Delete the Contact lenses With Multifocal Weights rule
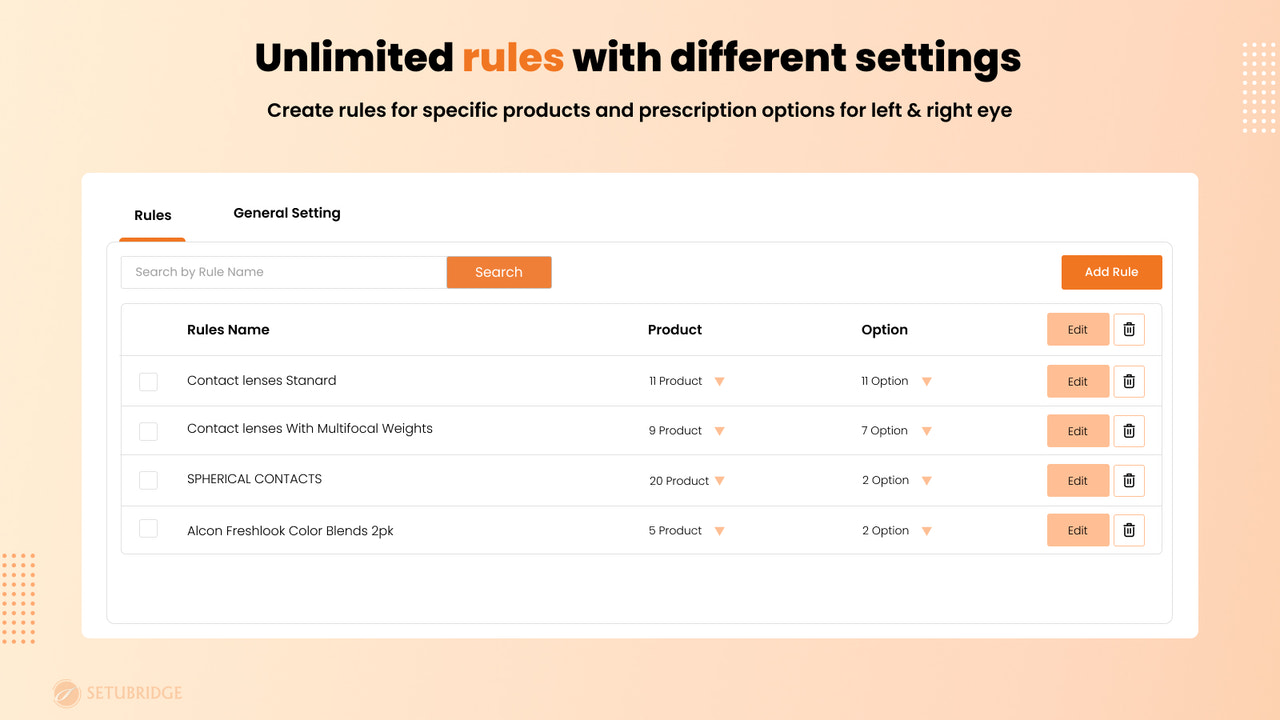Viewport: 1280px width, 720px height. [1129, 430]
